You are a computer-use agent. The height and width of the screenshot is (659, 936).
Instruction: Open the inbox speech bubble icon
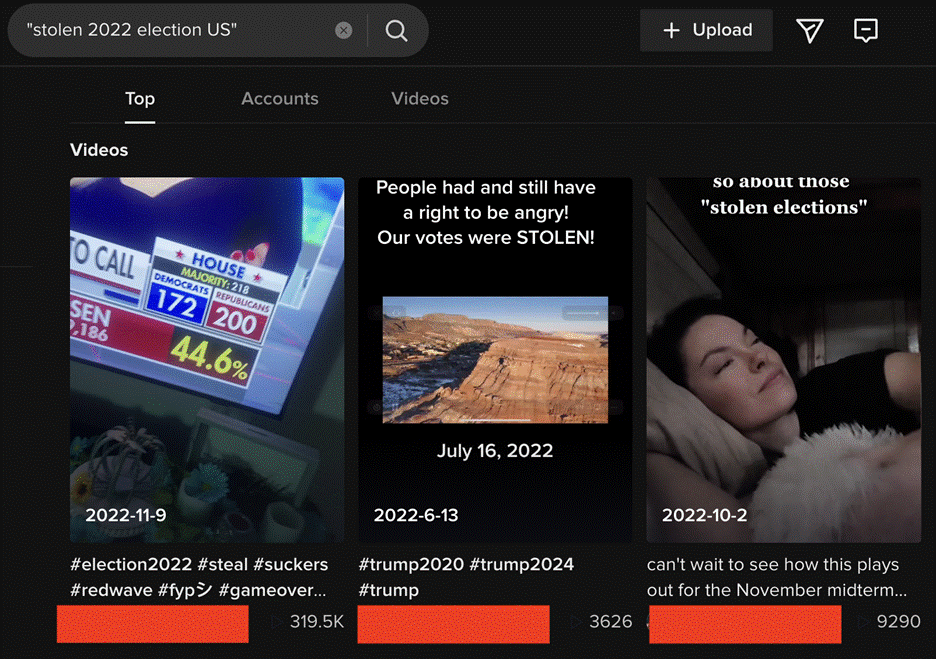pos(866,31)
